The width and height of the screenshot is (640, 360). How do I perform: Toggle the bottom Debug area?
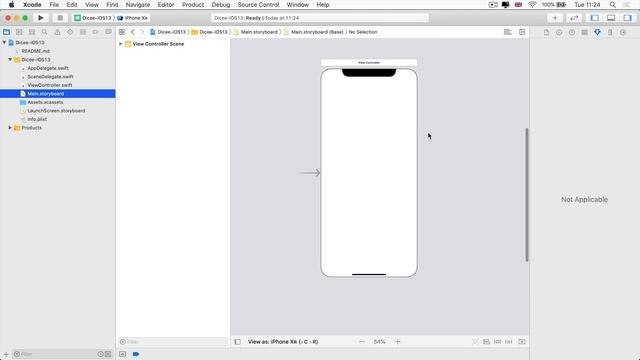(x=611, y=18)
